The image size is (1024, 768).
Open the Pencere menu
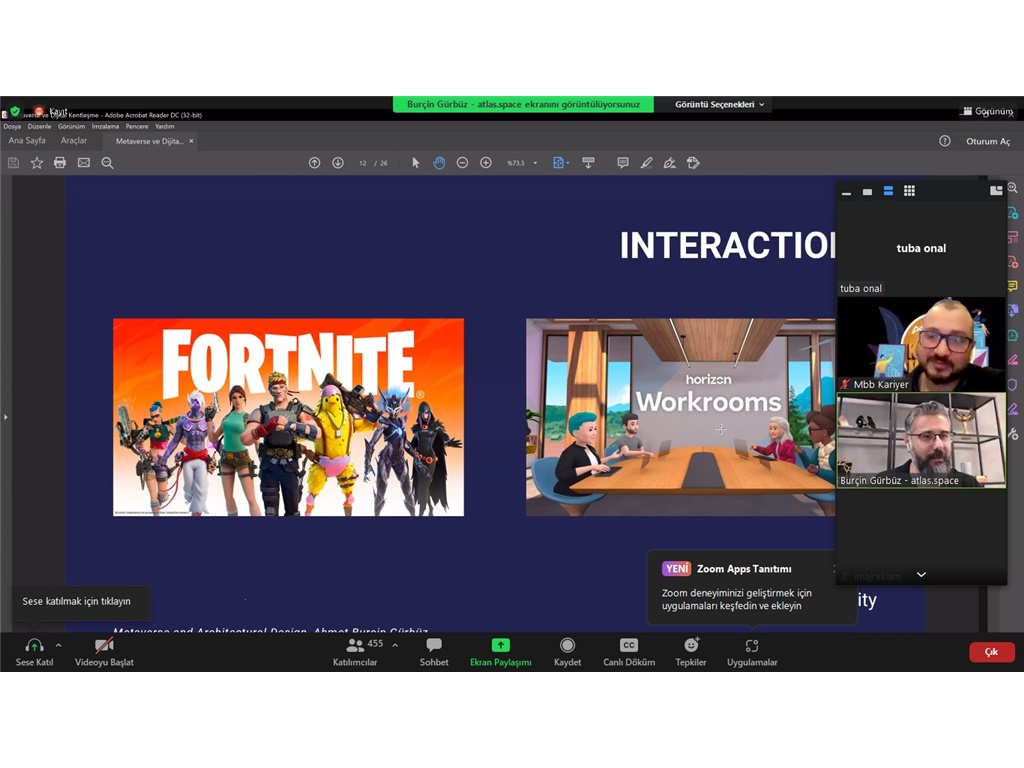[136, 127]
